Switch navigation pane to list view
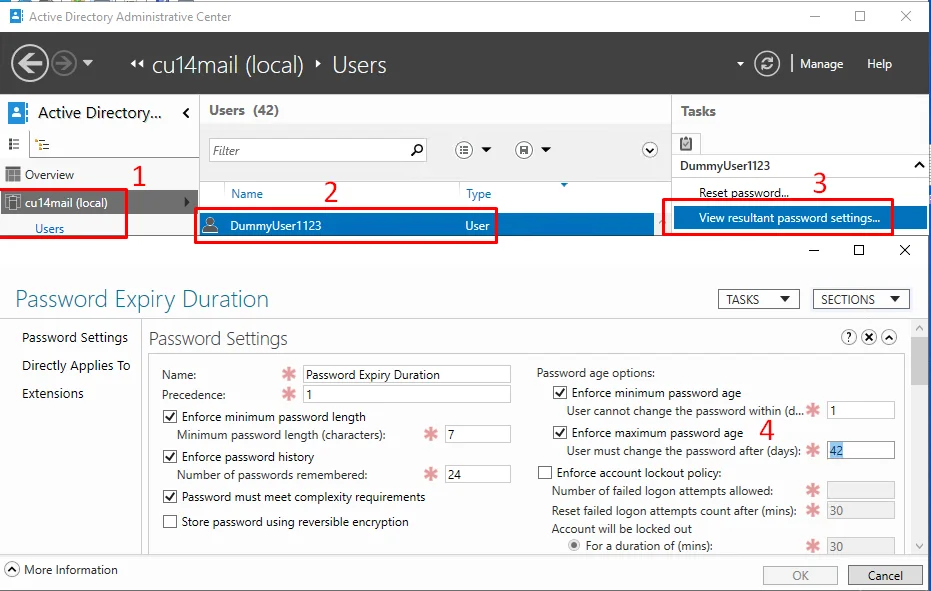Image resolution: width=931 pixels, height=591 pixels. click(14, 144)
